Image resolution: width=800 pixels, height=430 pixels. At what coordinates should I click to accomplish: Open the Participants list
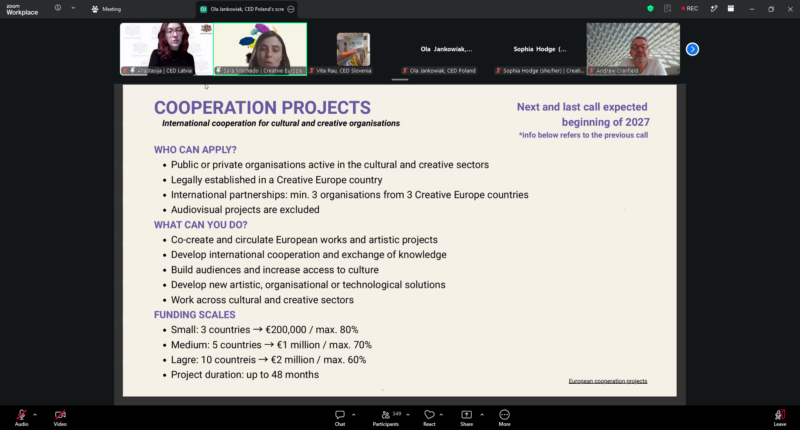386,417
